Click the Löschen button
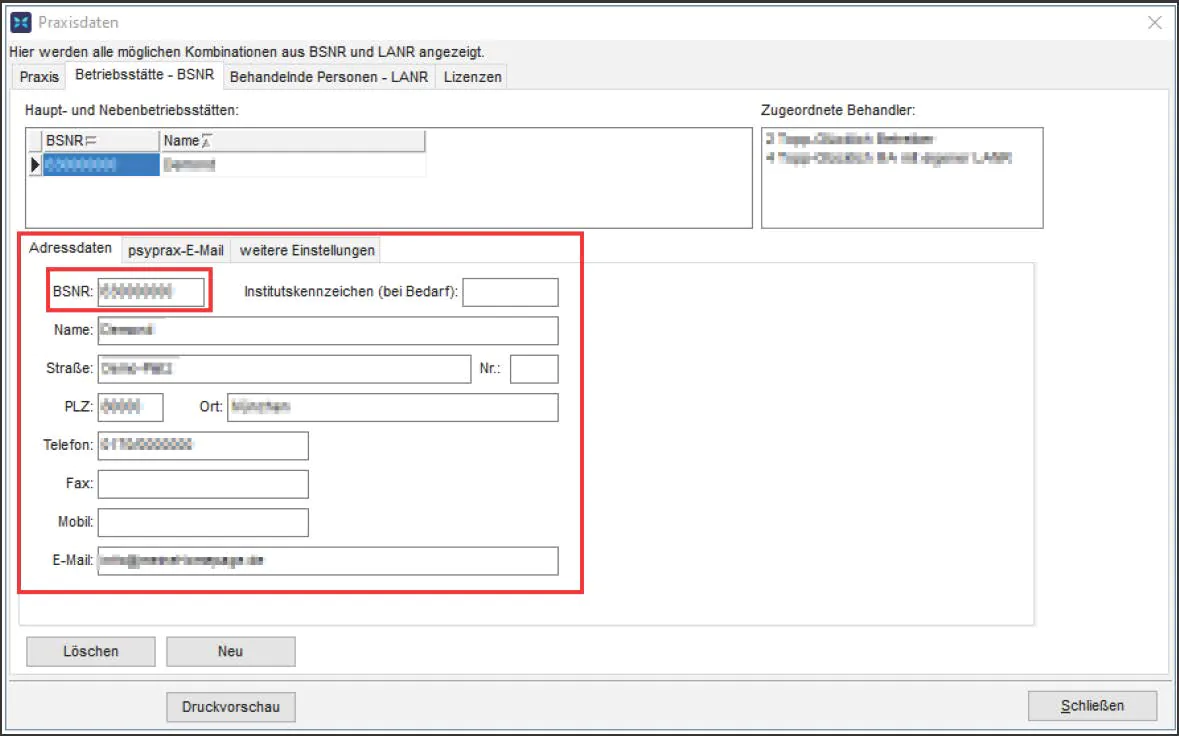The width and height of the screenshot is (1179, 736). pos(91,651)
